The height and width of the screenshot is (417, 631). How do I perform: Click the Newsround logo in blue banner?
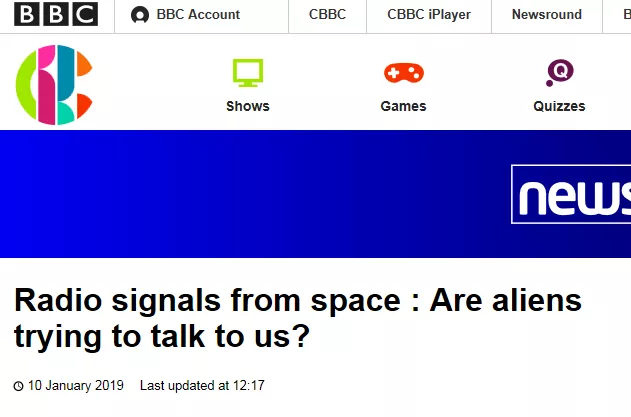(571, 195)
